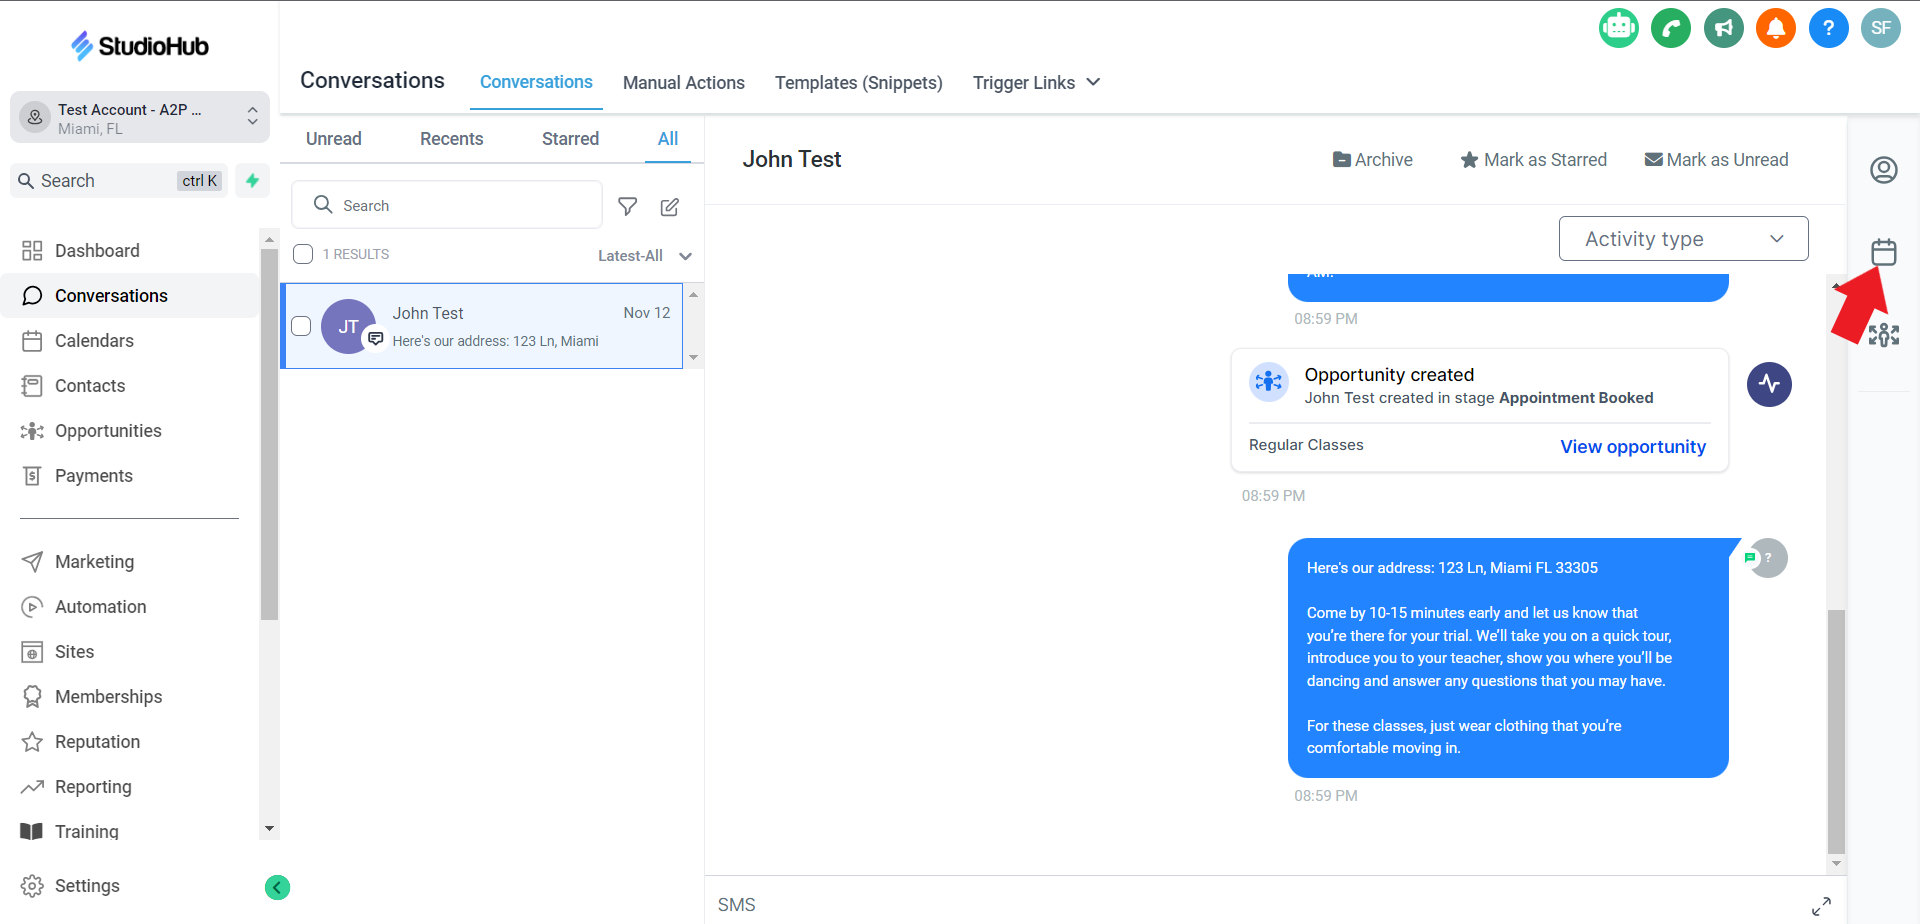Image resolution: width=1920 pixels, height=924 pixels.
Task: Open contact details person icon in right rail
Action: pyautogui.click(x=1884, y=170)
